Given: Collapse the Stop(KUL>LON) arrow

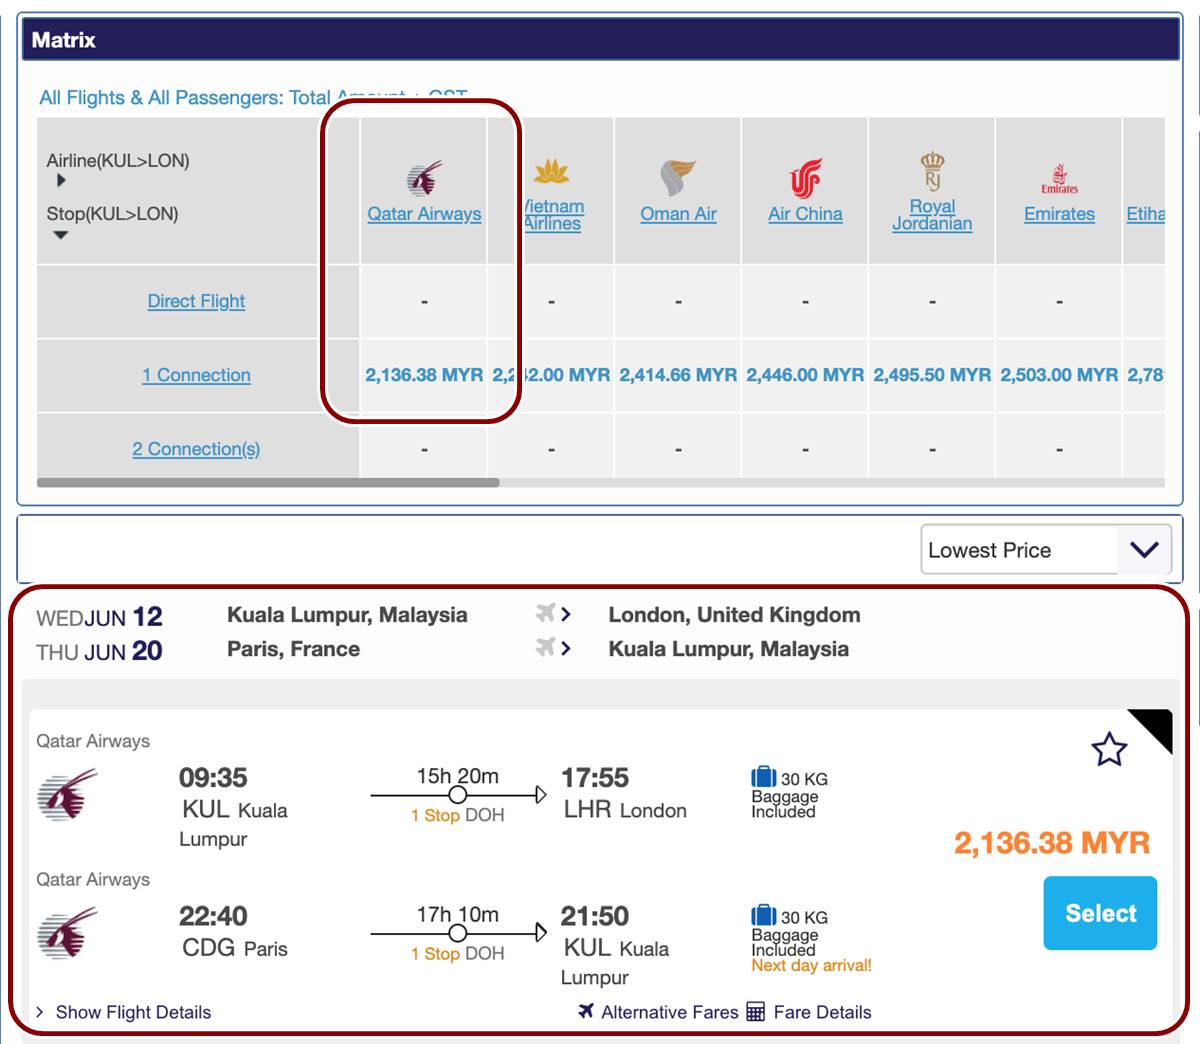Looking at the screenshot, I should tap(61, 235).
